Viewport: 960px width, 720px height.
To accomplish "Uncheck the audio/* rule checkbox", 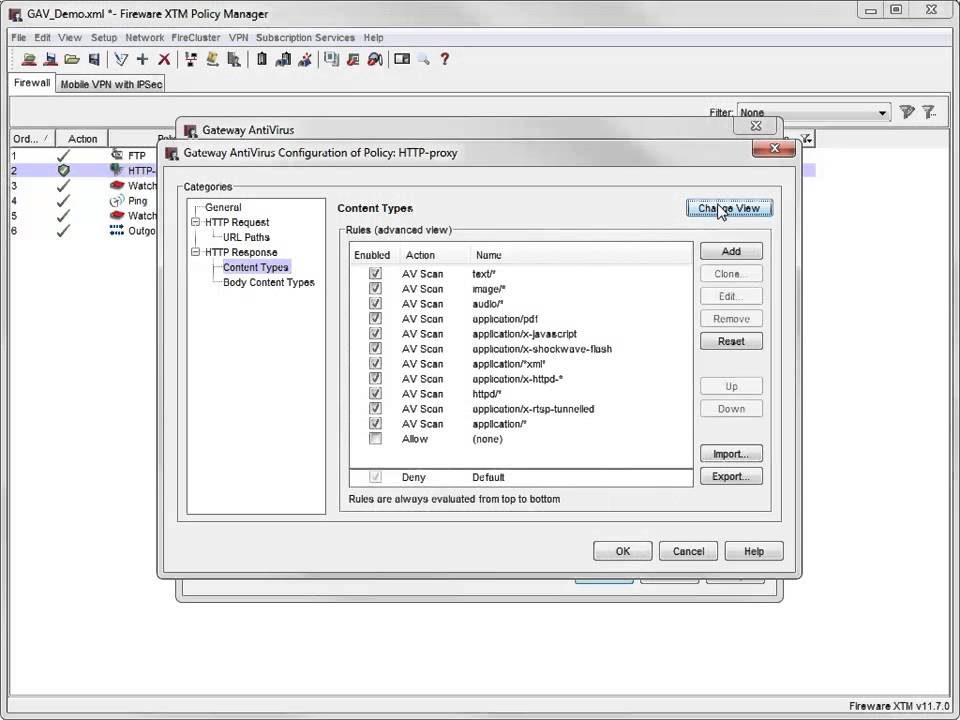I will pyautogui.click(x=375, y=303).
